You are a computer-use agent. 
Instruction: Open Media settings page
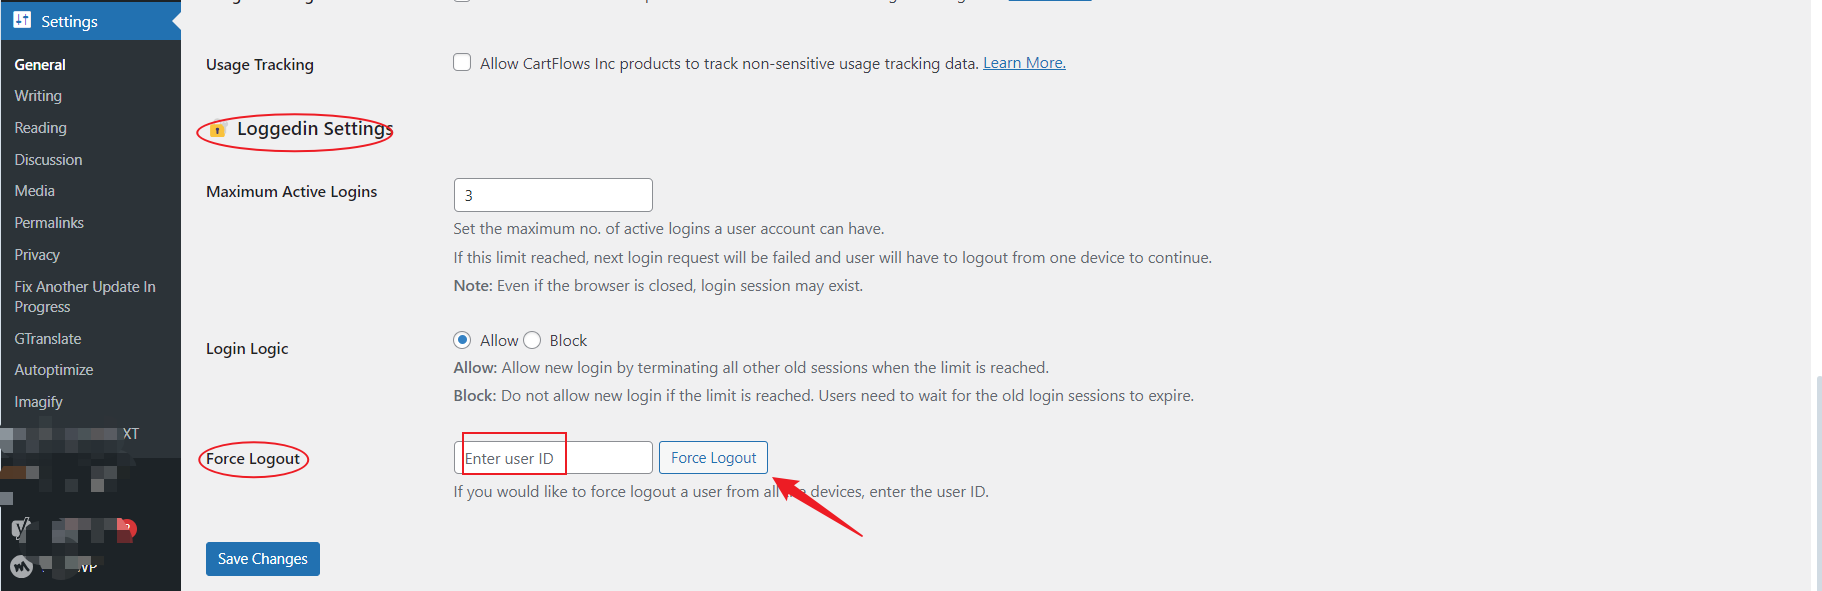tap(34, 191)
